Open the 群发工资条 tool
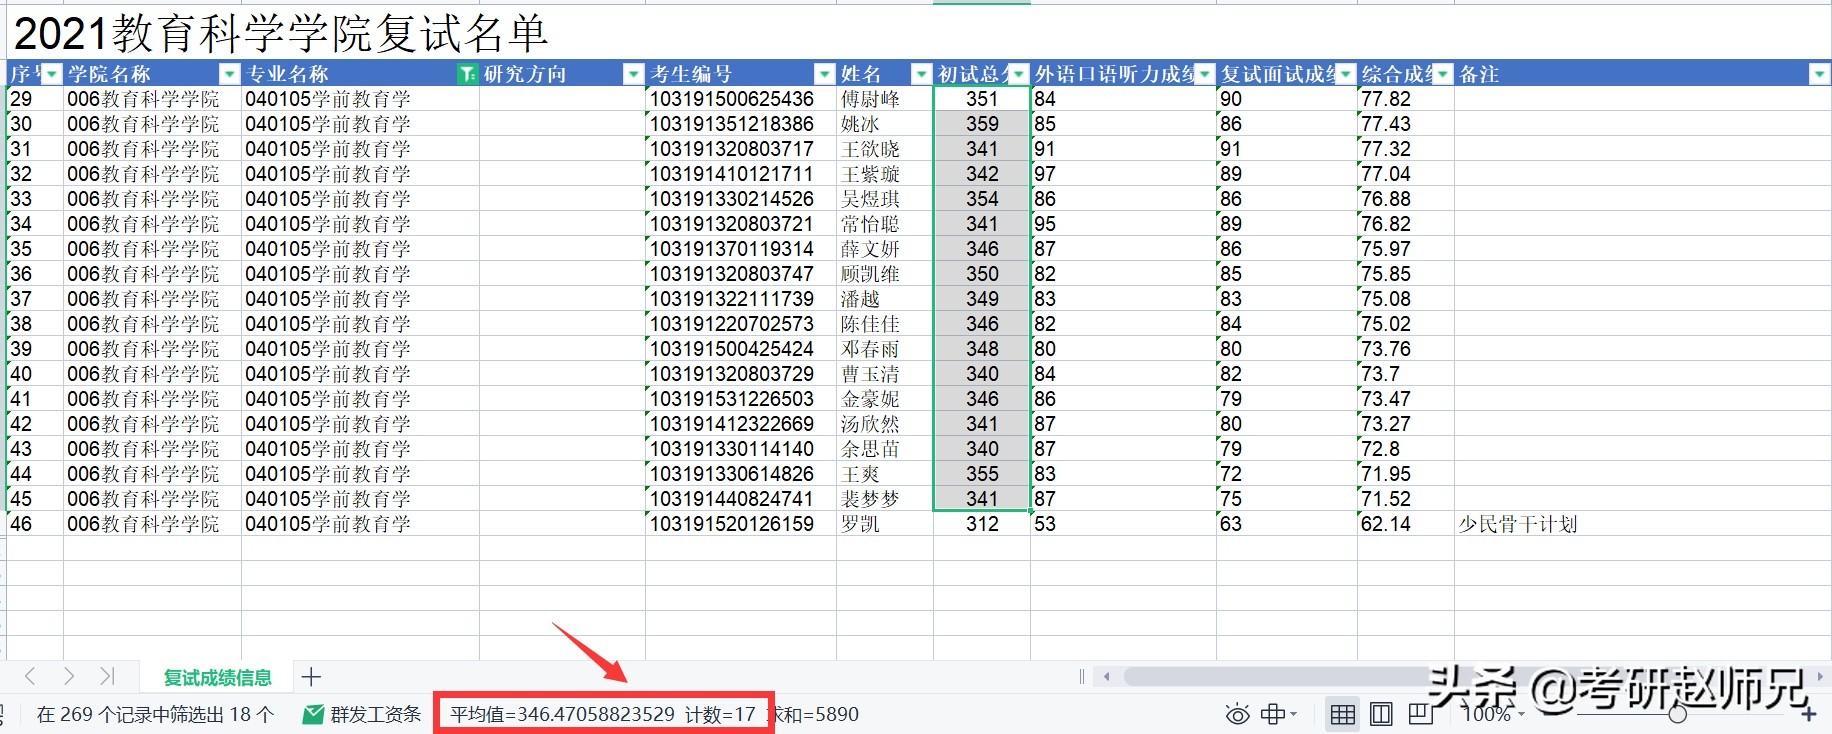This screenshot has height=734, width=1832. (x=363, y=714)
